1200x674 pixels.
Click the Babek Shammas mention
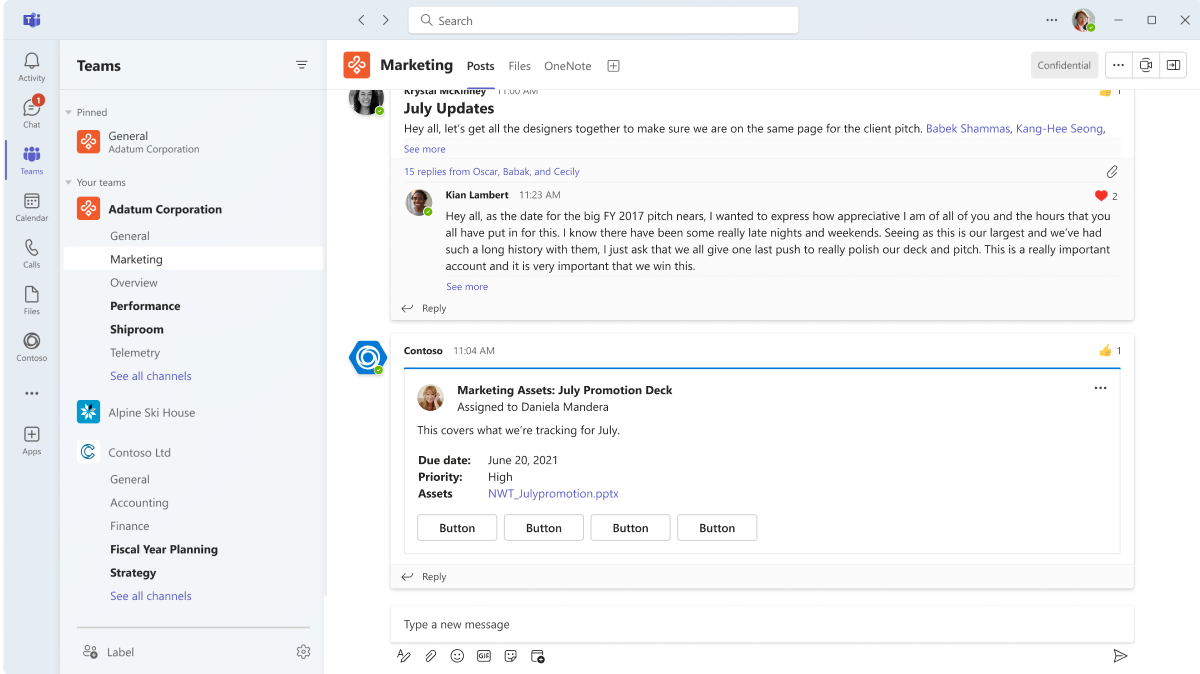tap(968, 129)
